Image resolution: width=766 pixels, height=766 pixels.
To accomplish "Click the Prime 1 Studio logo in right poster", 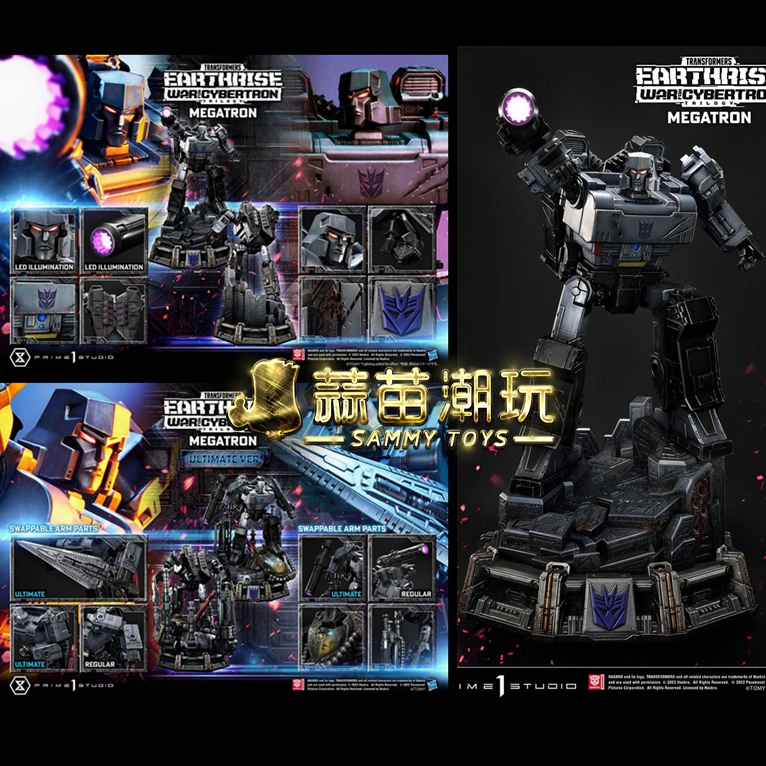I will (518, 686).
